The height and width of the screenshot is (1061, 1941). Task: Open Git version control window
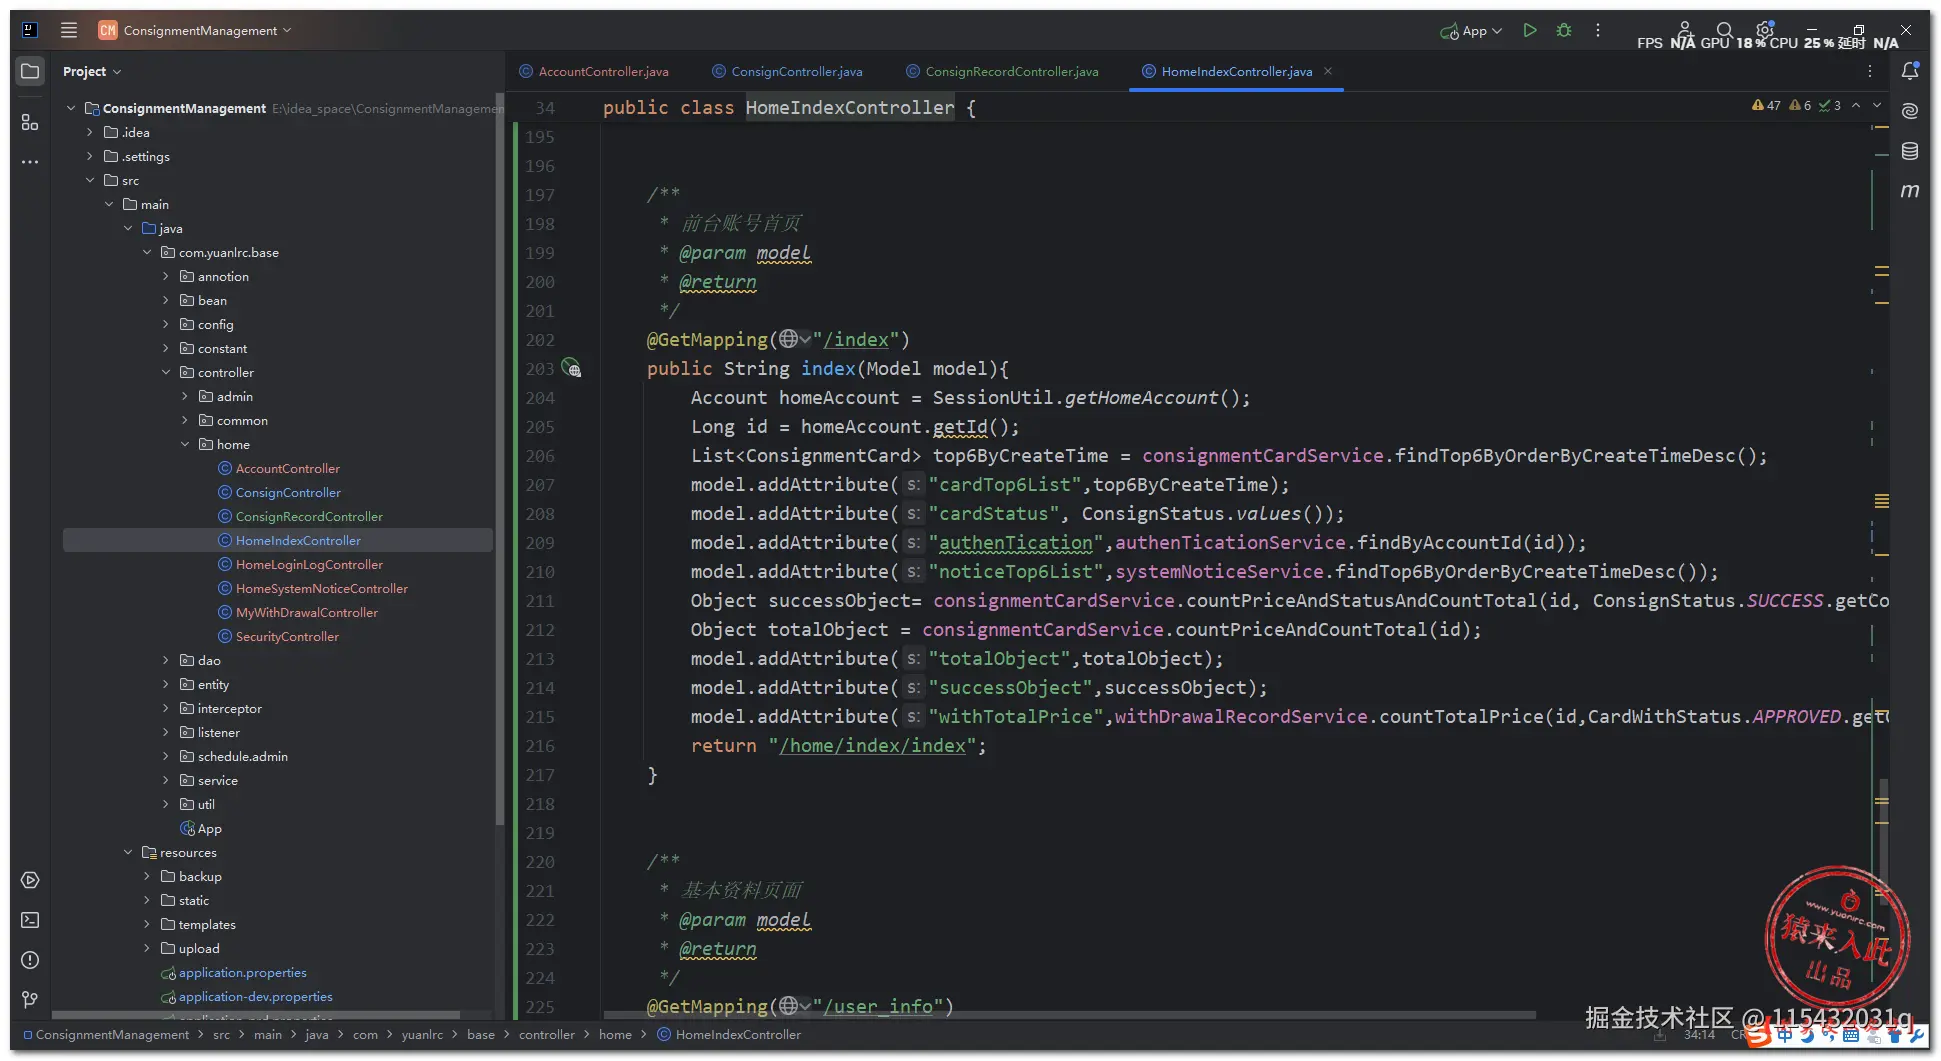[30, 999]
